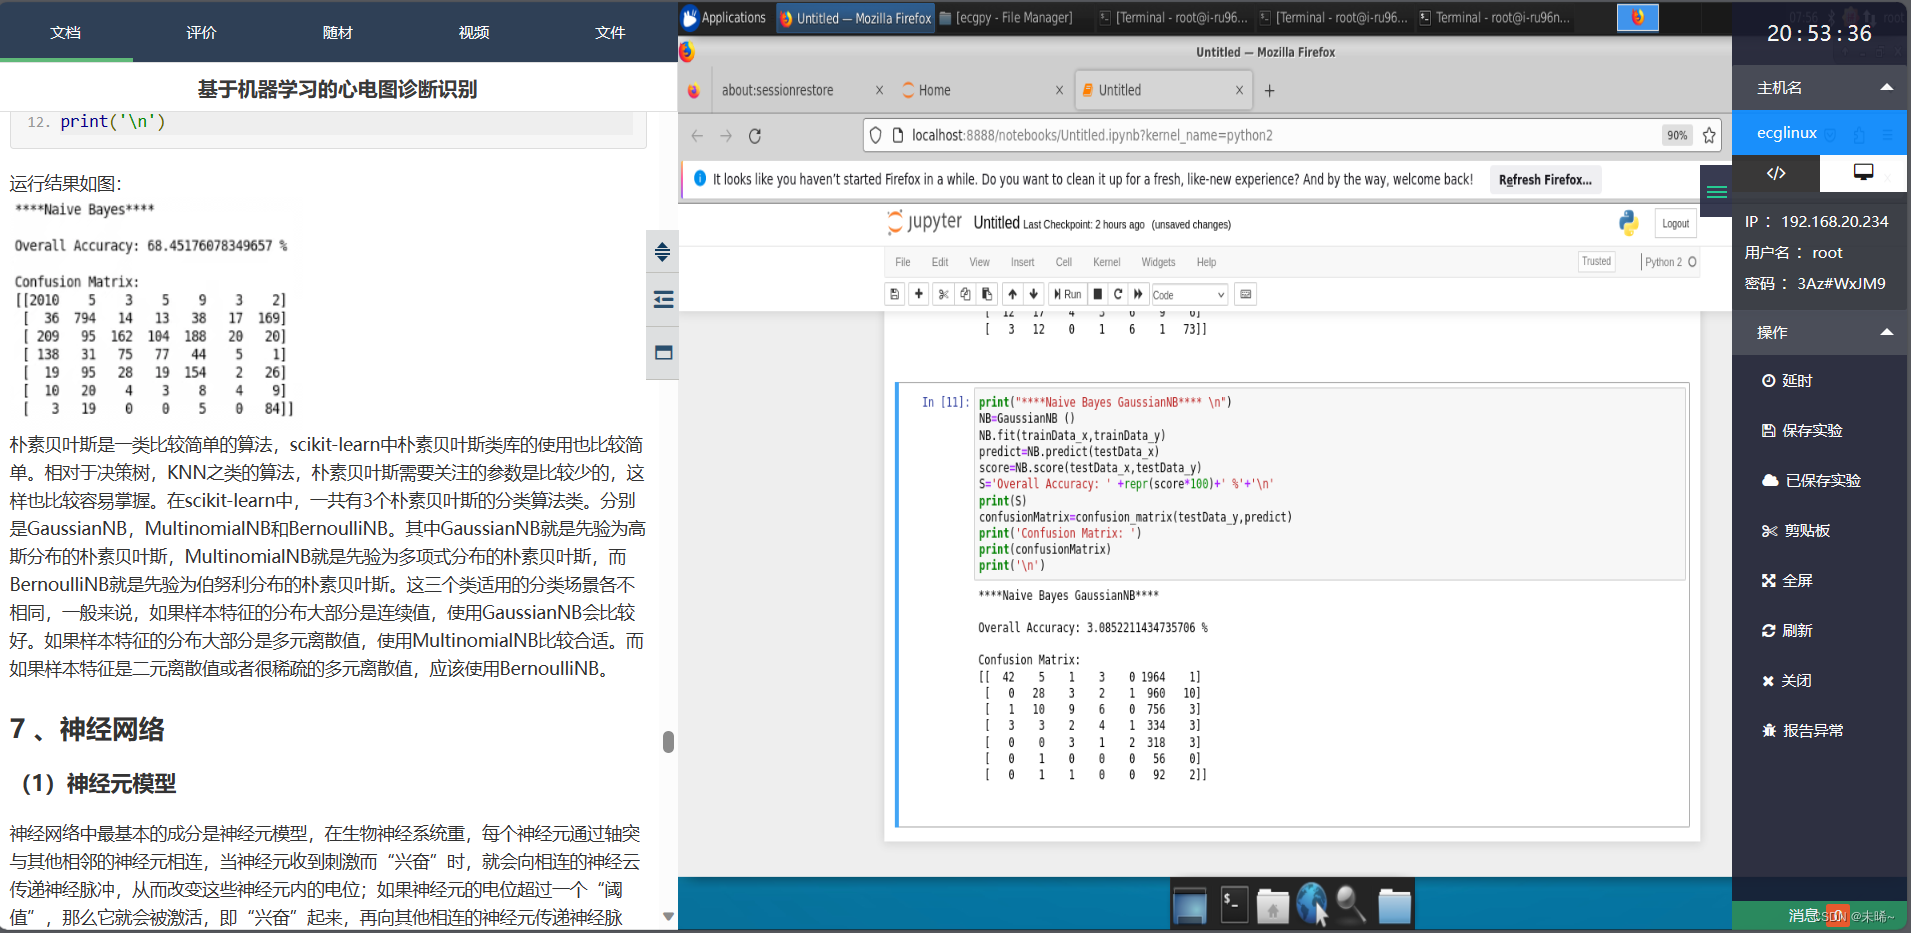Open the Jupyter File menu
The width and height of the screenshot is (1911, 933).
point(903,262)
